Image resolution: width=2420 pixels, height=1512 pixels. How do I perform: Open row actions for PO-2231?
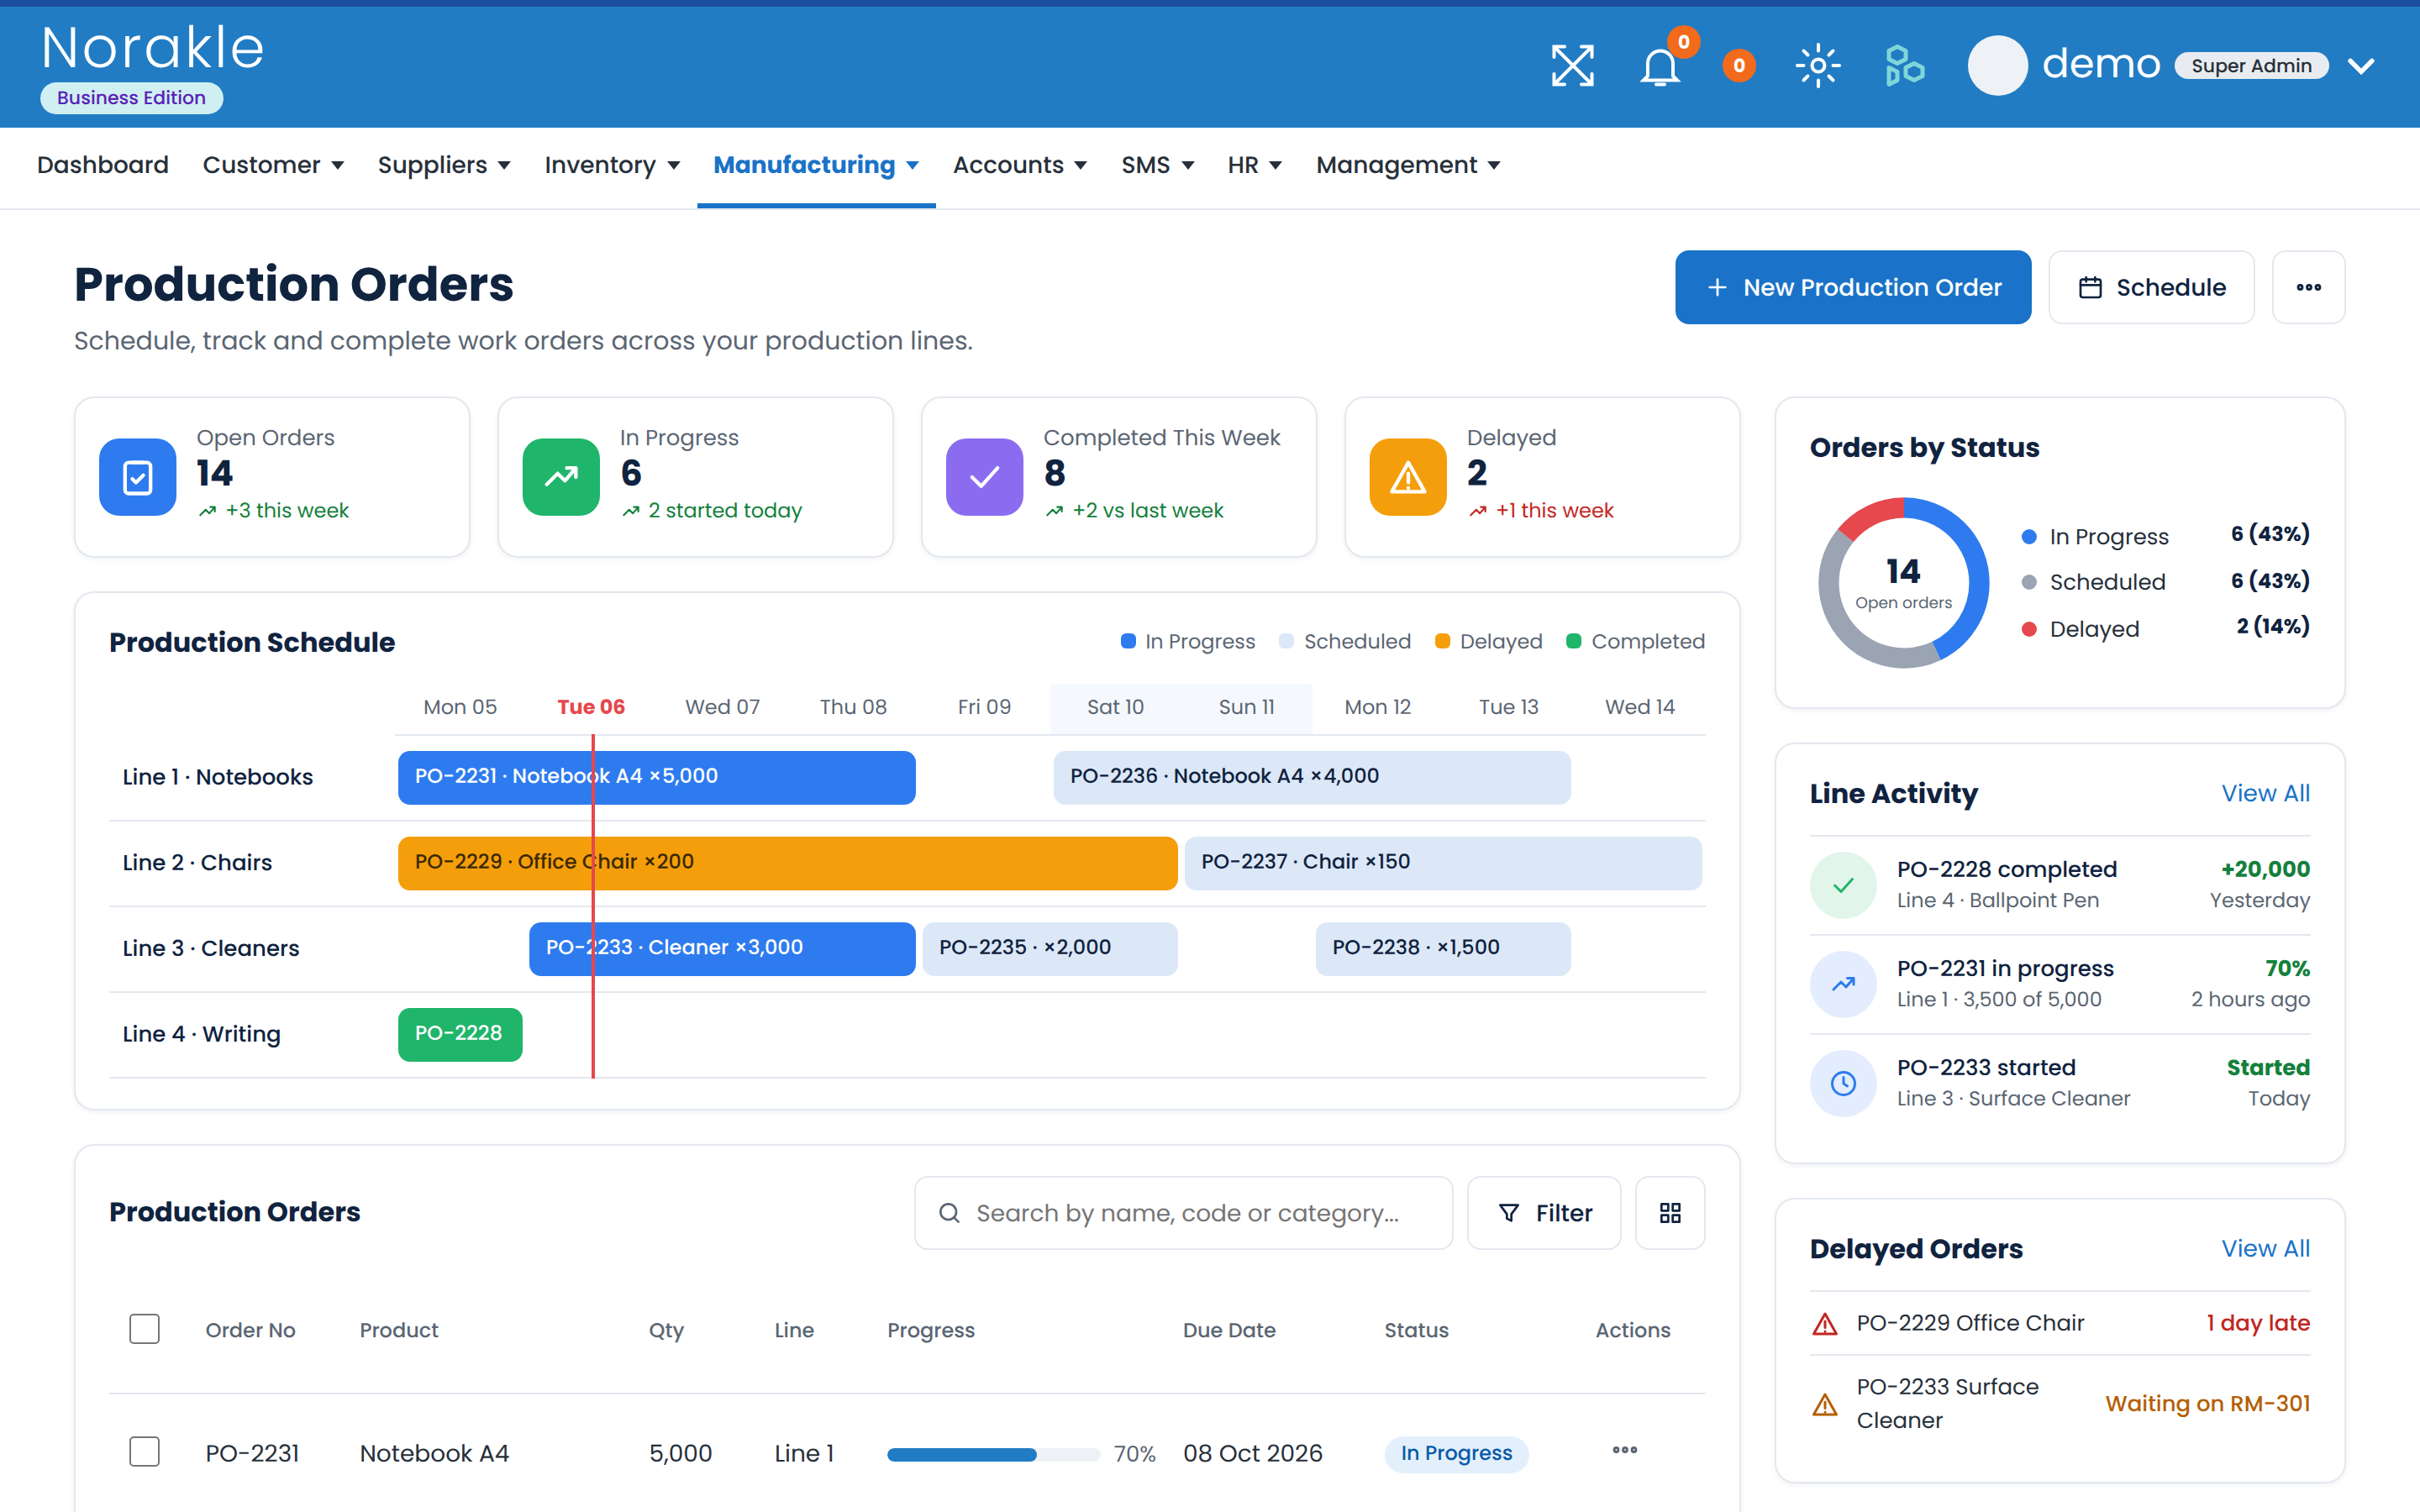click(1625, 1450)
